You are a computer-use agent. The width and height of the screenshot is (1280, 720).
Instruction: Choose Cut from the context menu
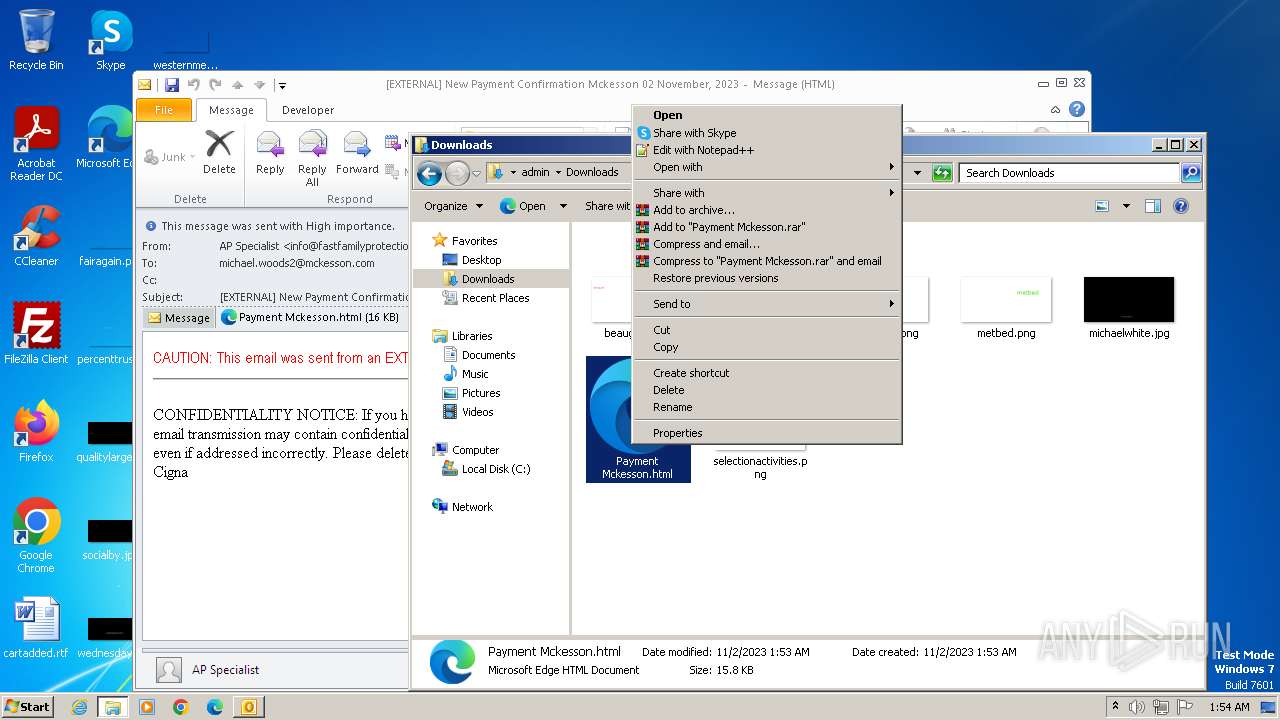767,330
